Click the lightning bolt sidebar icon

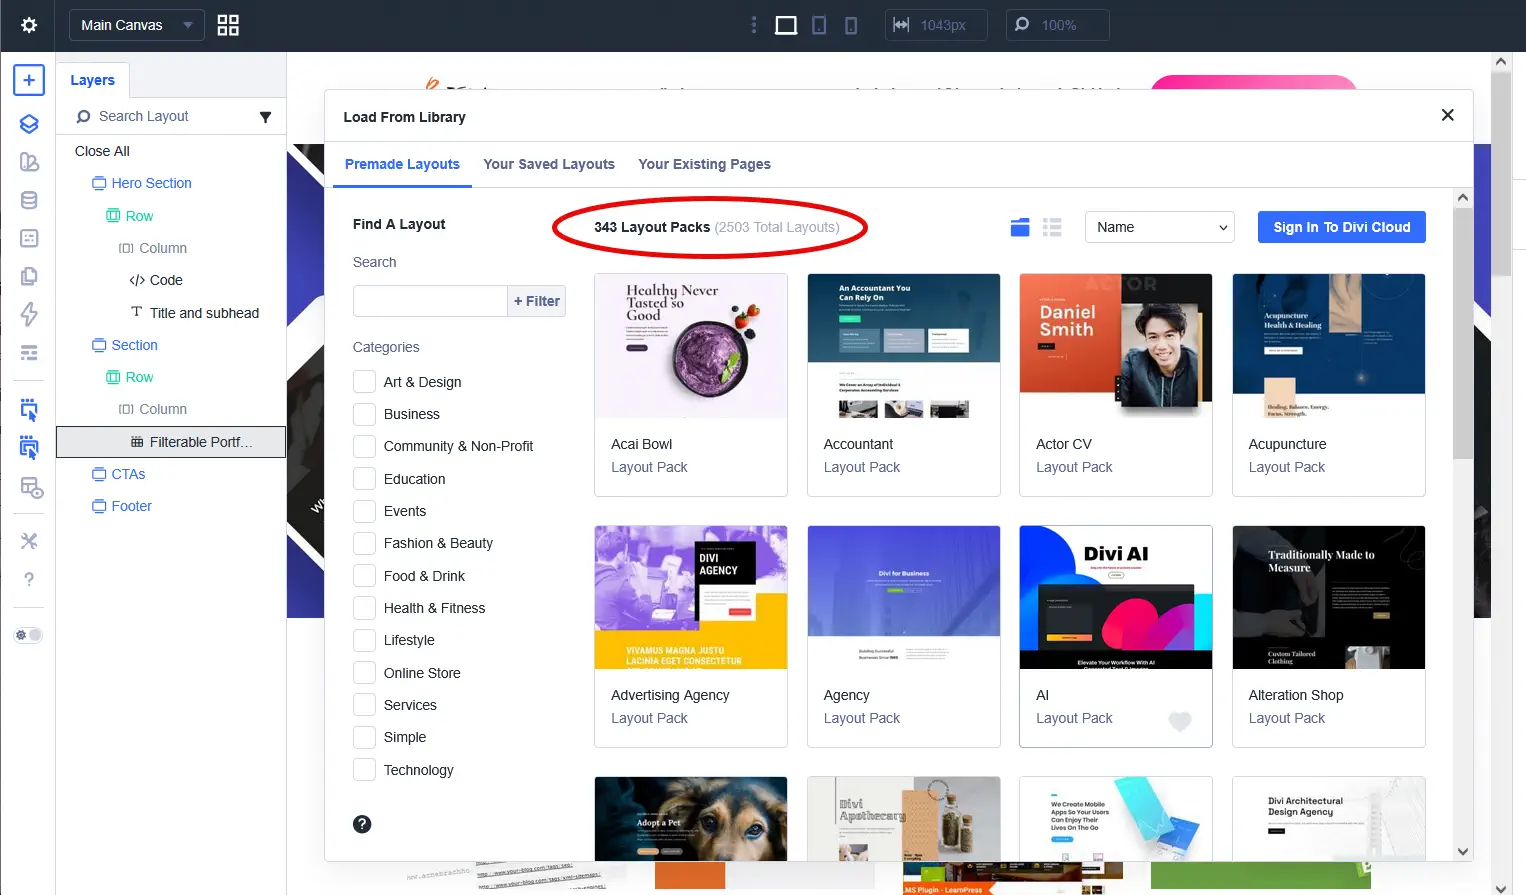[x=29, y=314]
